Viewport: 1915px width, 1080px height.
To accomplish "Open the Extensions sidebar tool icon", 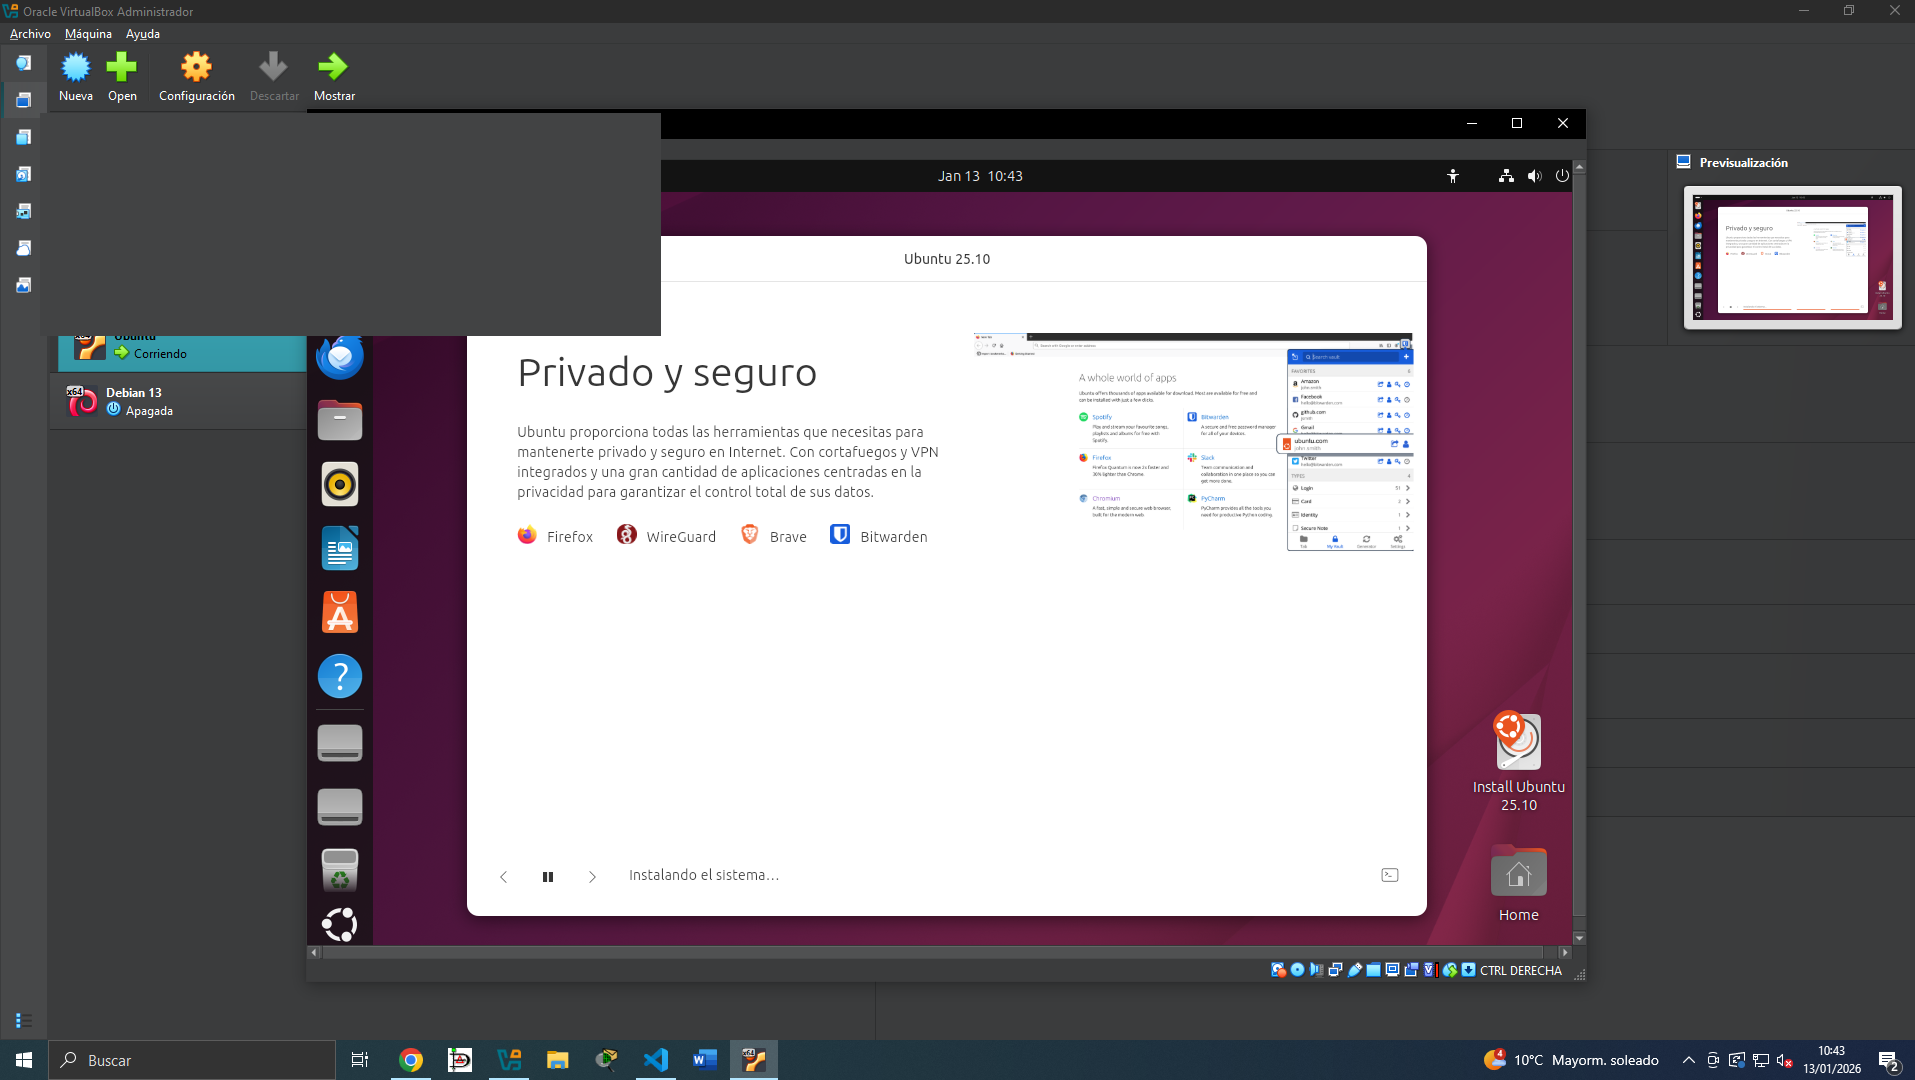I will coord(23,137).
